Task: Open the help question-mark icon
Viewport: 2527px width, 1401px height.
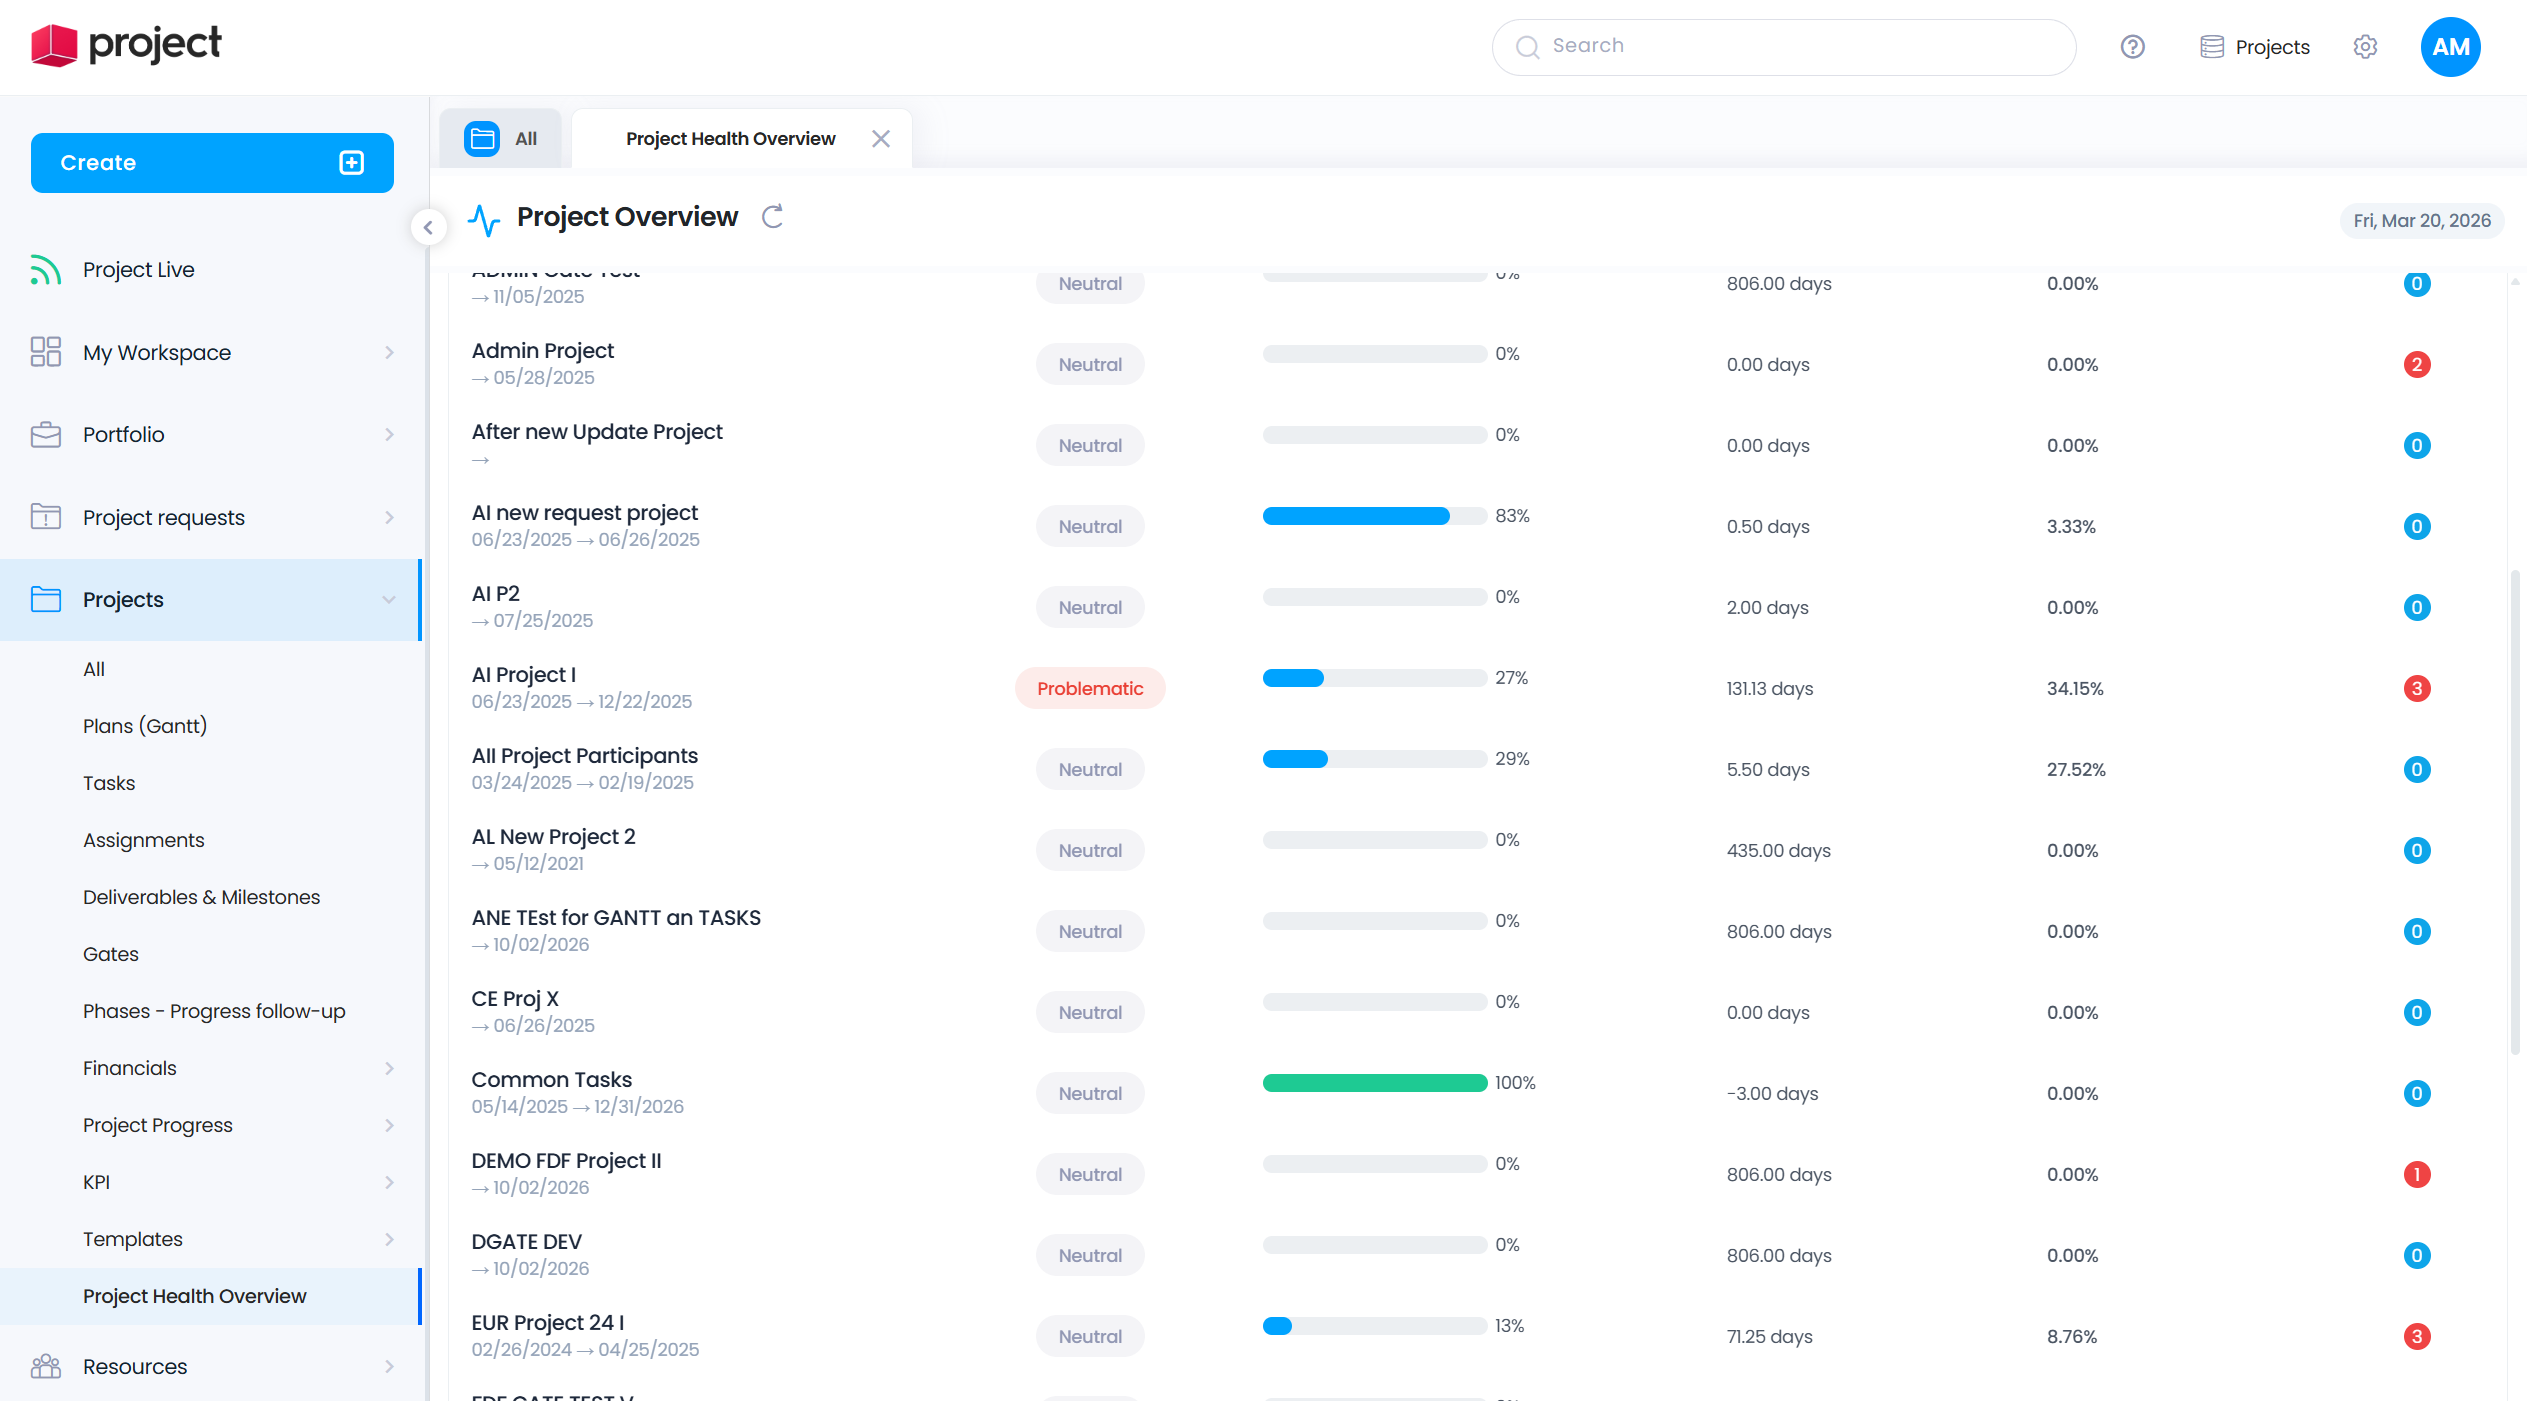Action: [x=2132, y=47]
